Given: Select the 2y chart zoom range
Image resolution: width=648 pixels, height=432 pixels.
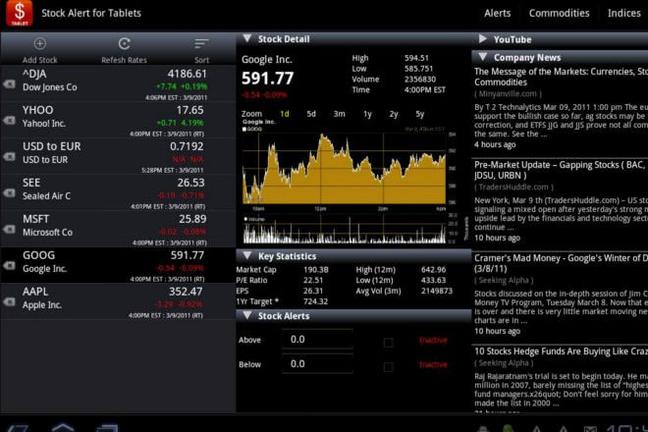Looking at the screenshot, I should [x=393, y=114].
